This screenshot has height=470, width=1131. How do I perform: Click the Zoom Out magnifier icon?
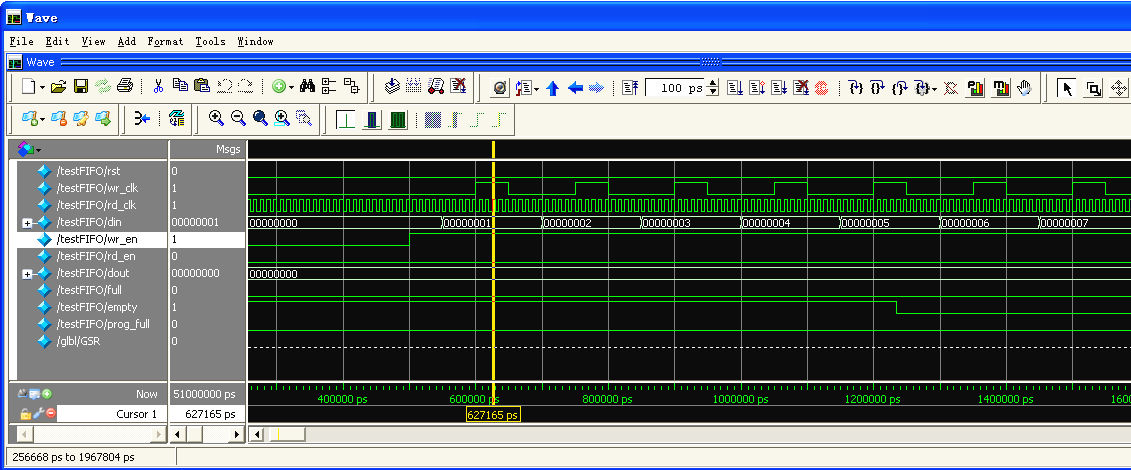pos(238,119)
